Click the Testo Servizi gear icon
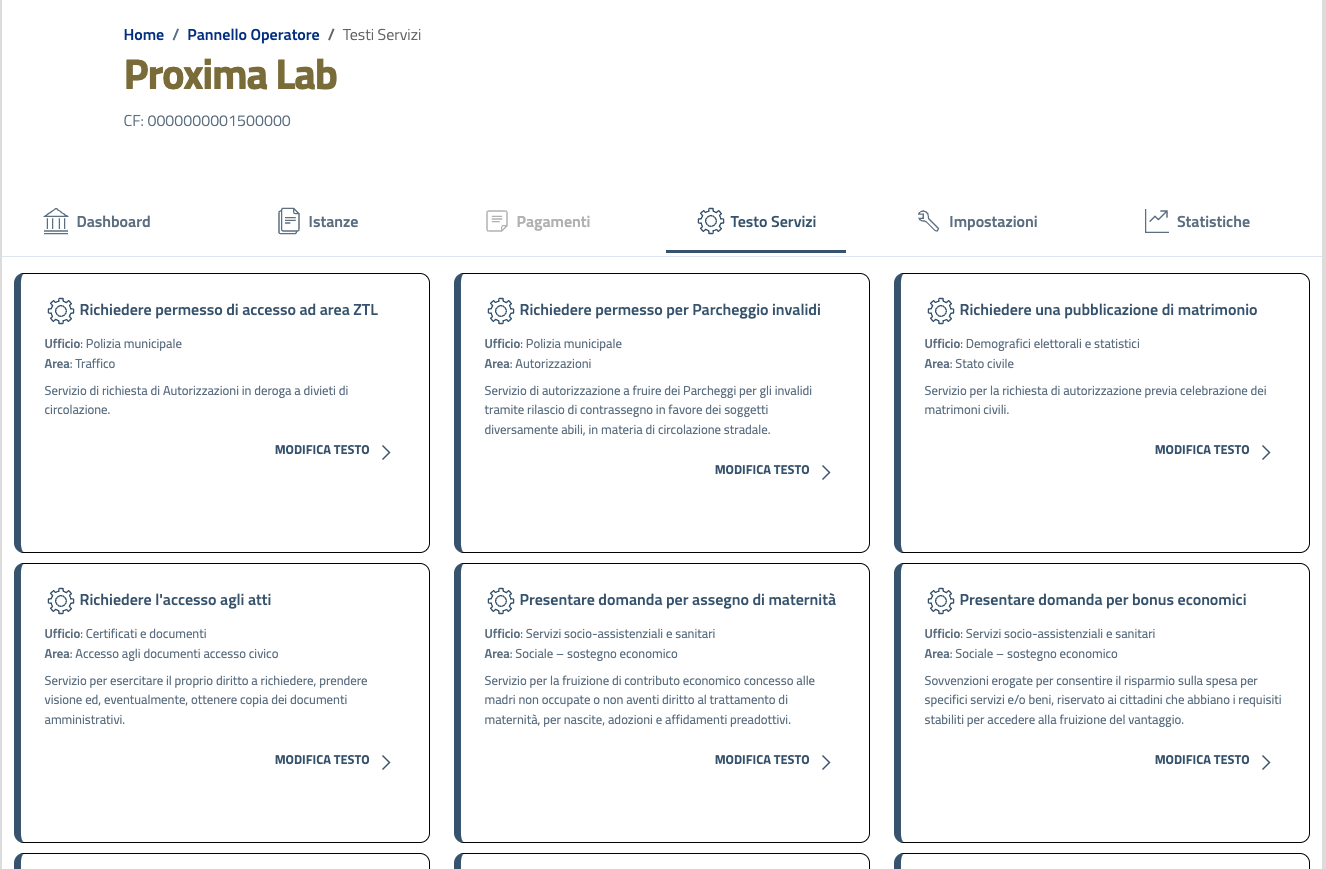The image size is (1326, 869). point(710,221)
